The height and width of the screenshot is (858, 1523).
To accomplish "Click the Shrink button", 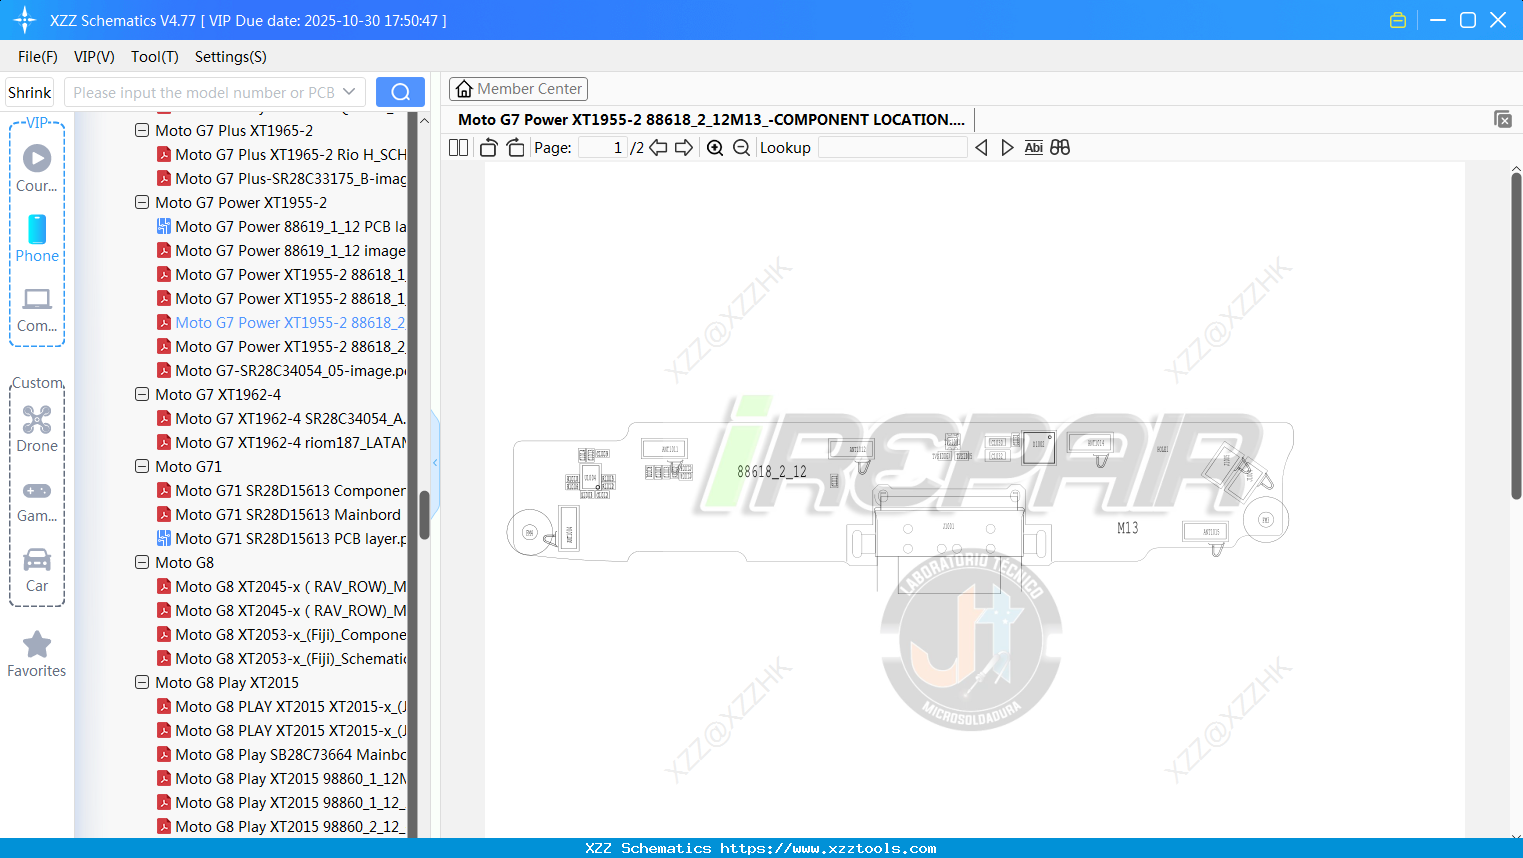I will 29,92.
